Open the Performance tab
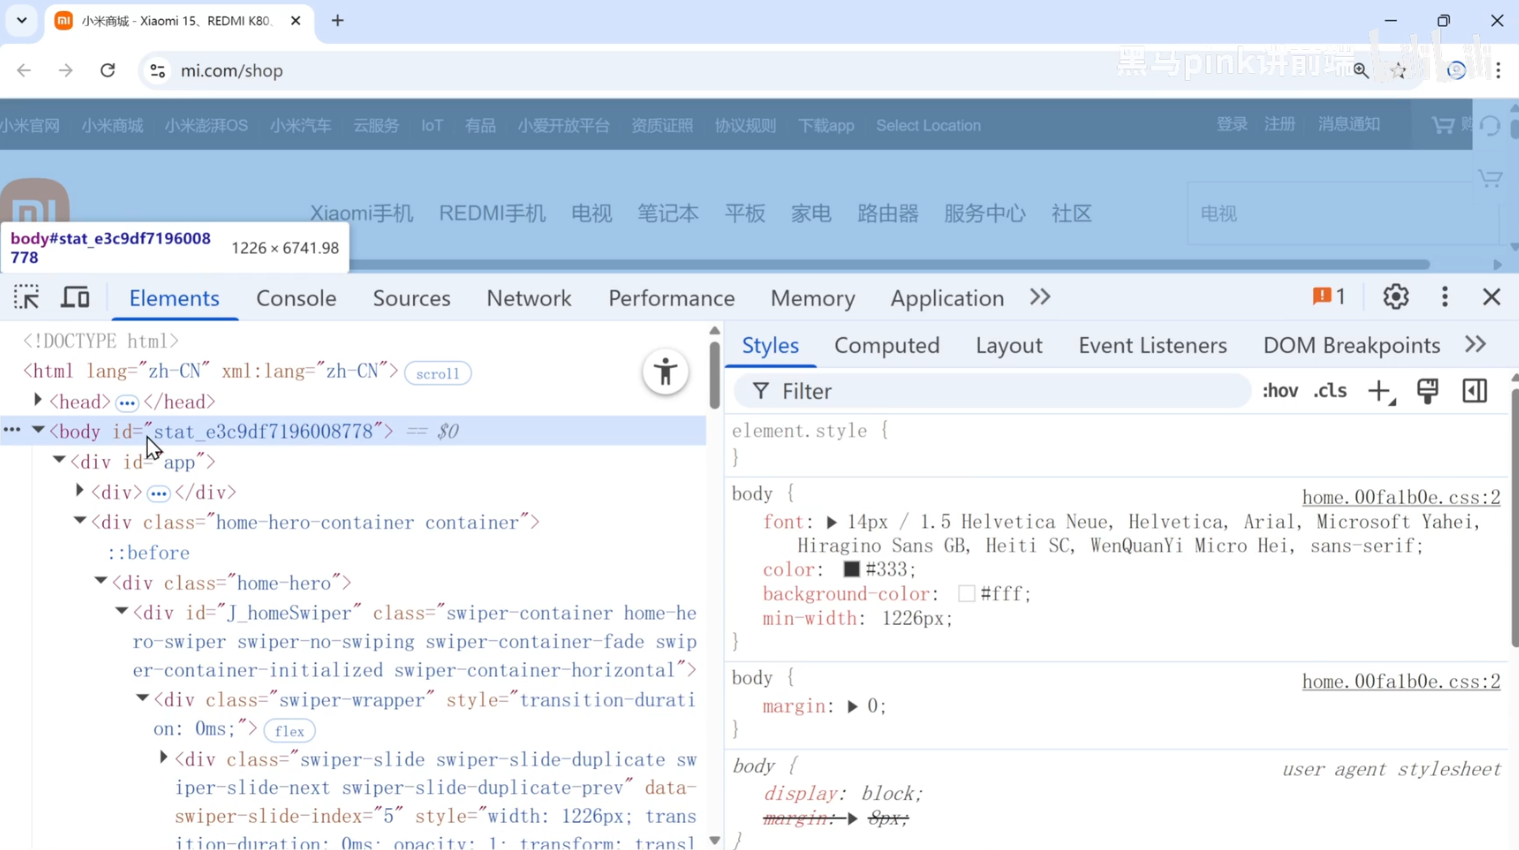Image resolution: width=1519 pixels, height=850 pixels. pyautogui.click(x=671, y=298)
